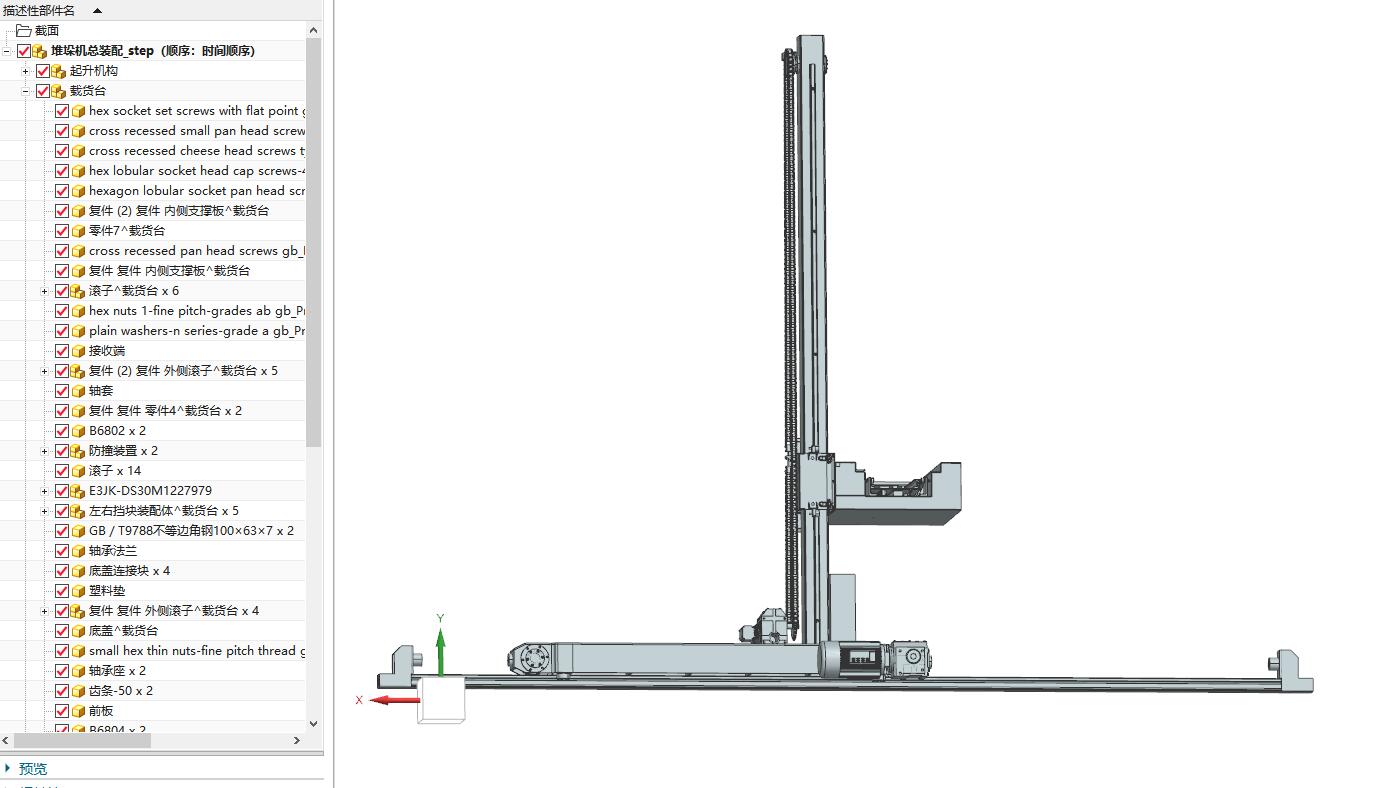Expand 复件 (2) 复件 外侧滚子^载货台 x 5
This screenshot has height=788, width=1374.
click(44, 371)
